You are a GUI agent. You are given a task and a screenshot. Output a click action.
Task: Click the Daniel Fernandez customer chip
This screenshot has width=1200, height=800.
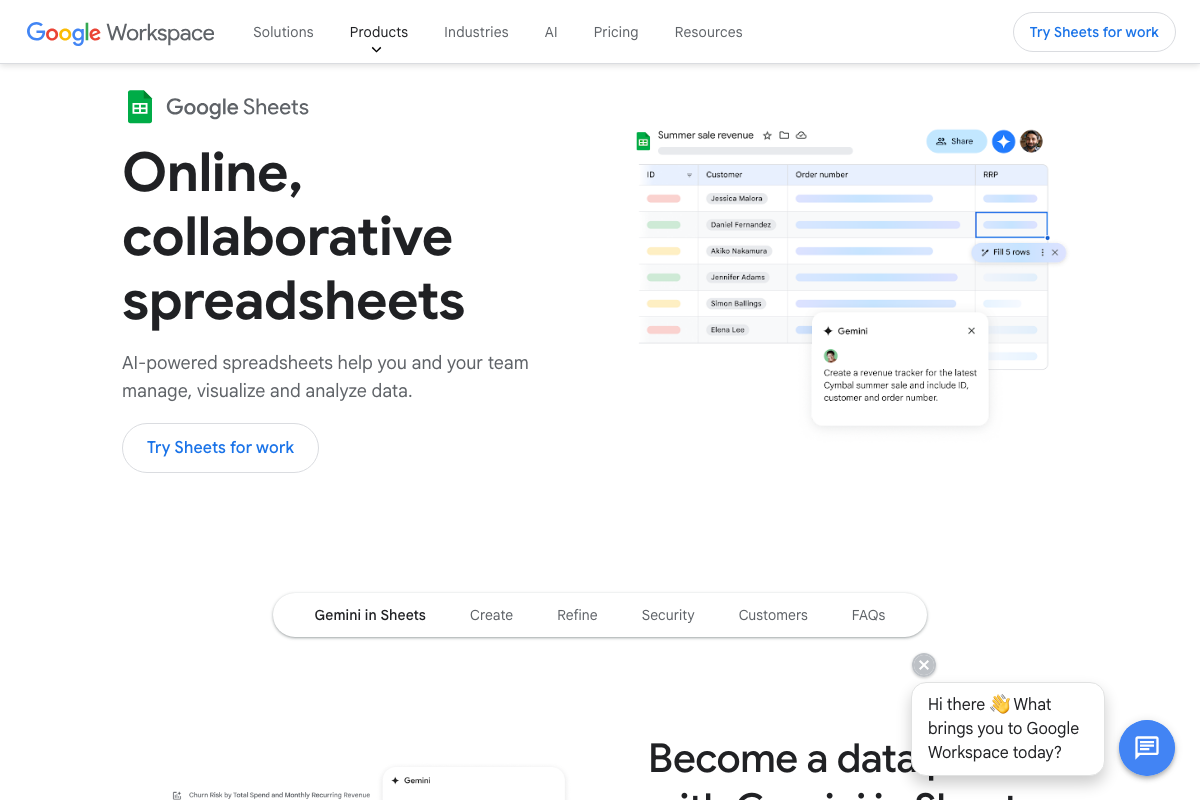(x=741, y=225)
